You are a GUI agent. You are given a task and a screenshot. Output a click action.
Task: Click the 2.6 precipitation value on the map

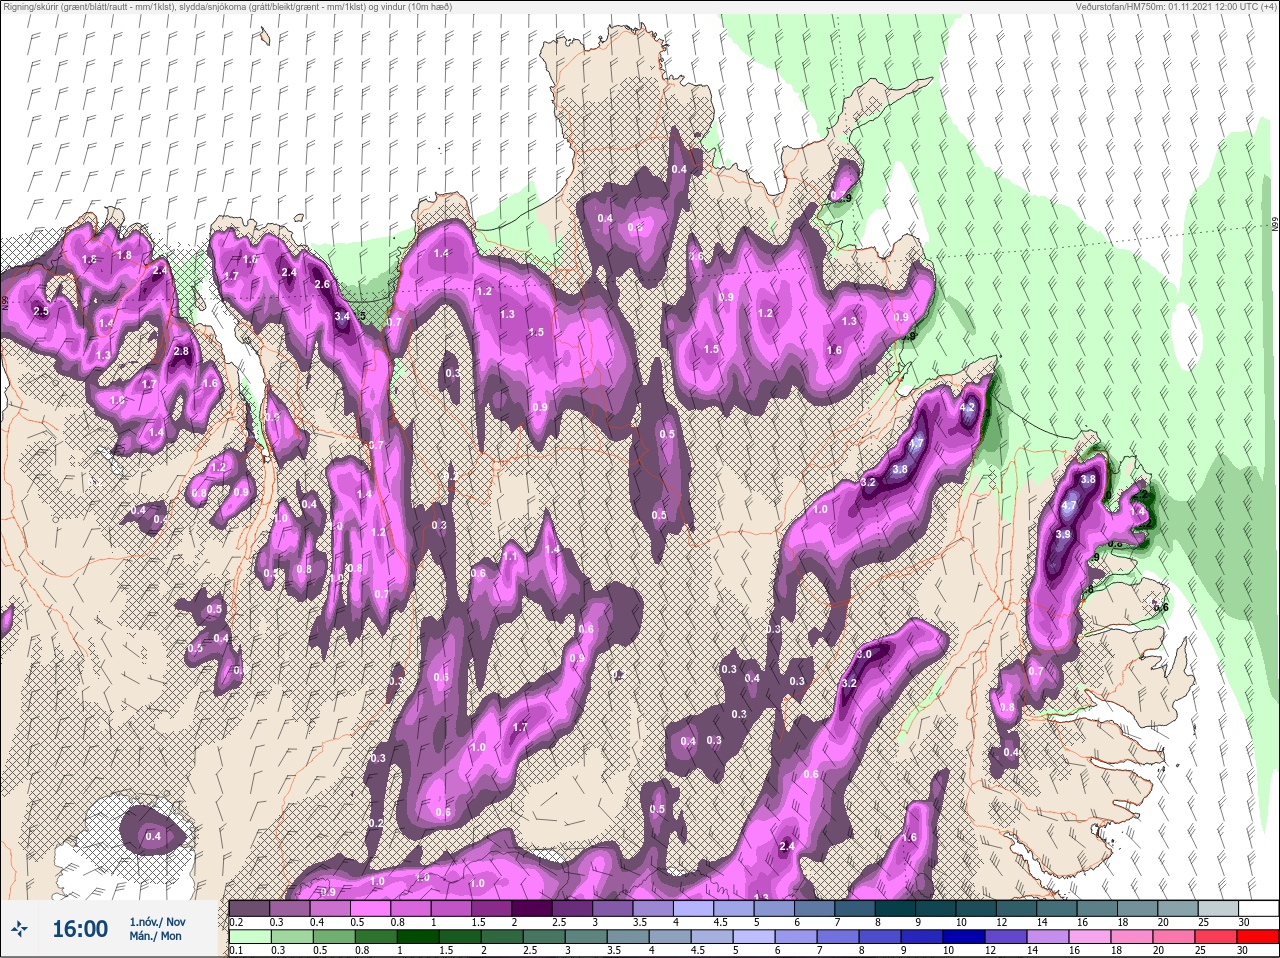coord(322,284)
